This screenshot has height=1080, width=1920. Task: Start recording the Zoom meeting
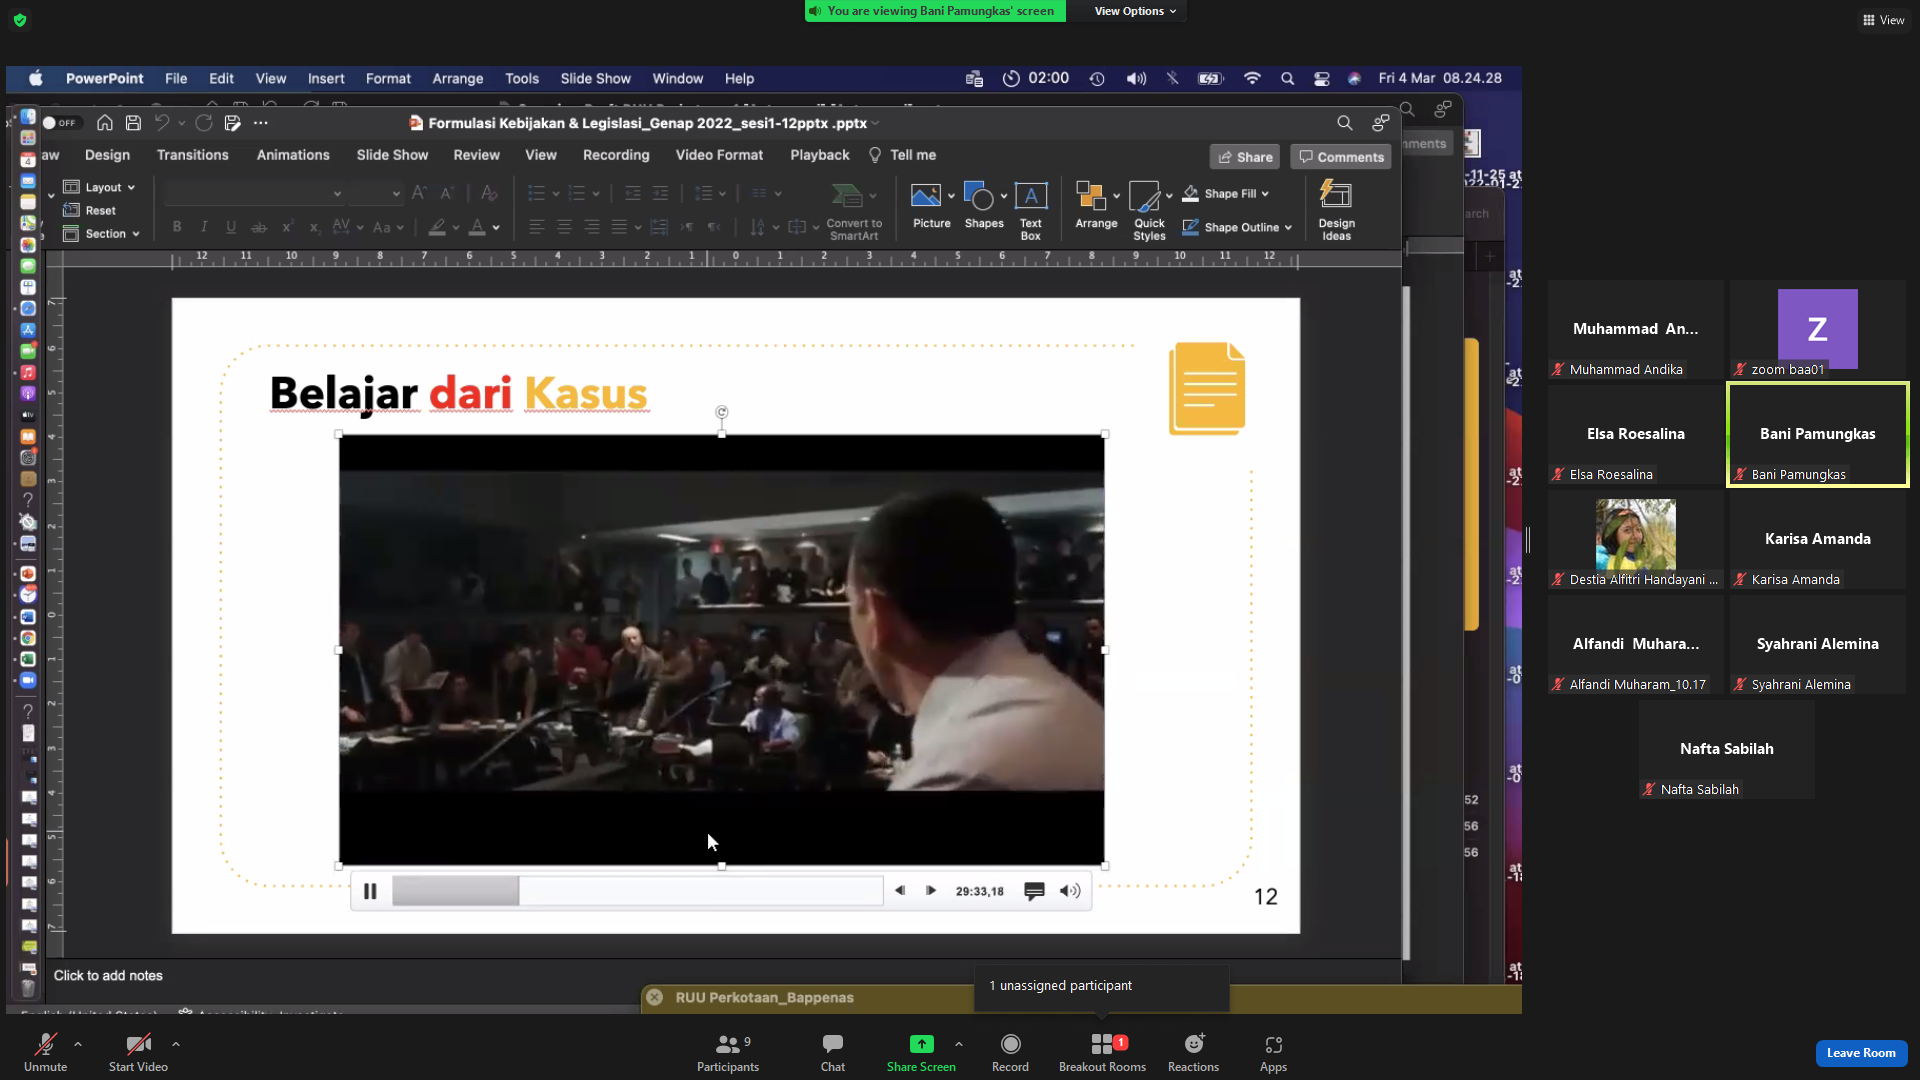point(1010,1053)
